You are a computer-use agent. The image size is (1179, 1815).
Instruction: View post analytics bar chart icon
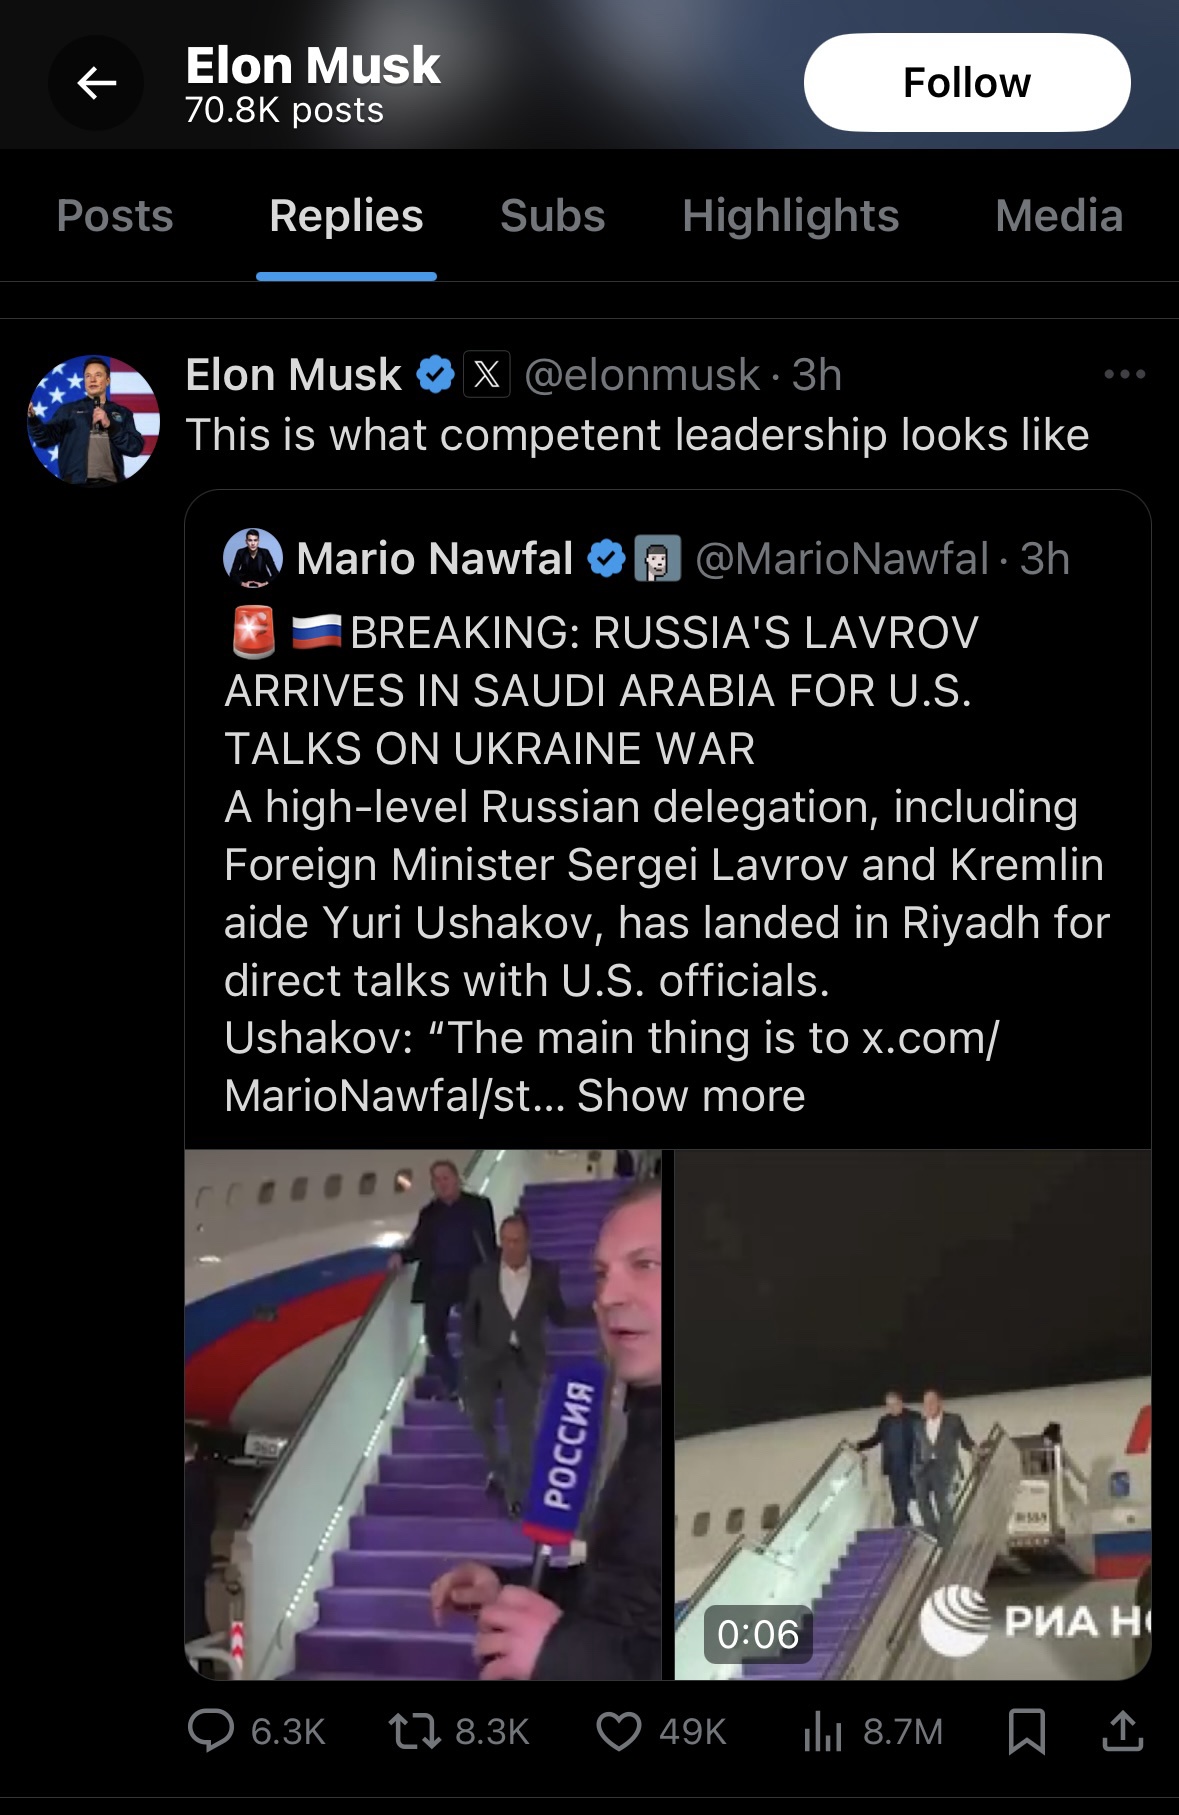pos(822,1731)
